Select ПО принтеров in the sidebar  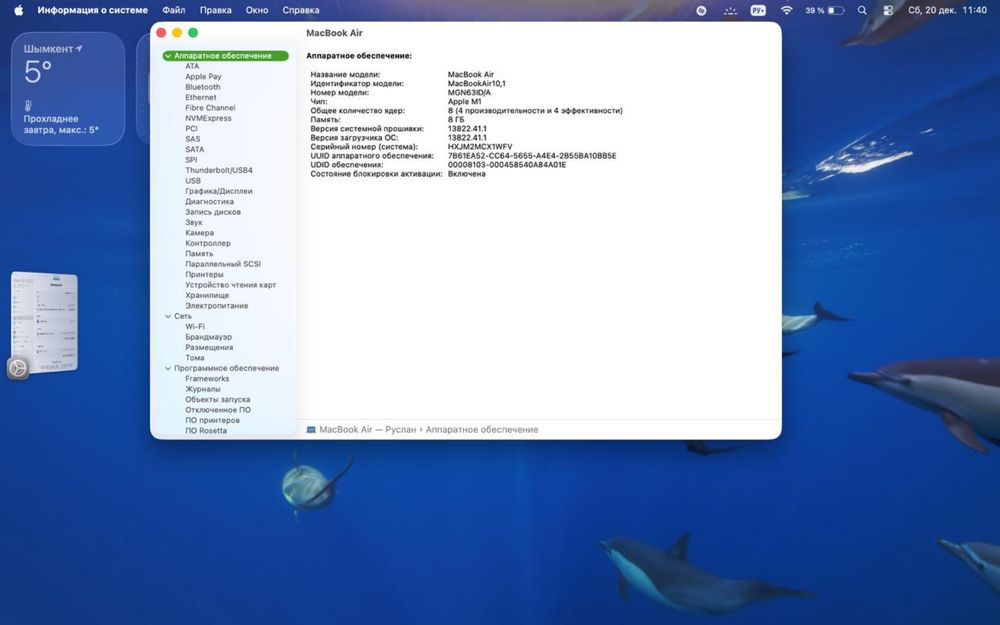212,420
